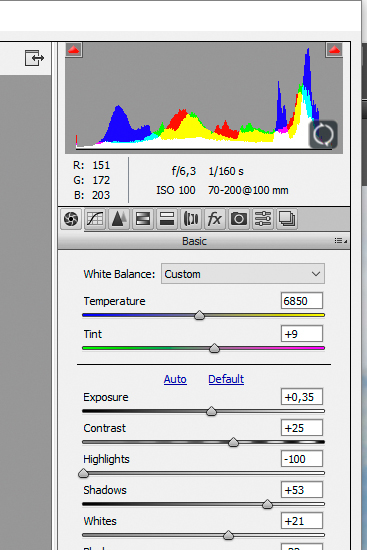Open the Basic panel flyout menu
This screenshot has width=367, height=550.
tap(340, 241)
